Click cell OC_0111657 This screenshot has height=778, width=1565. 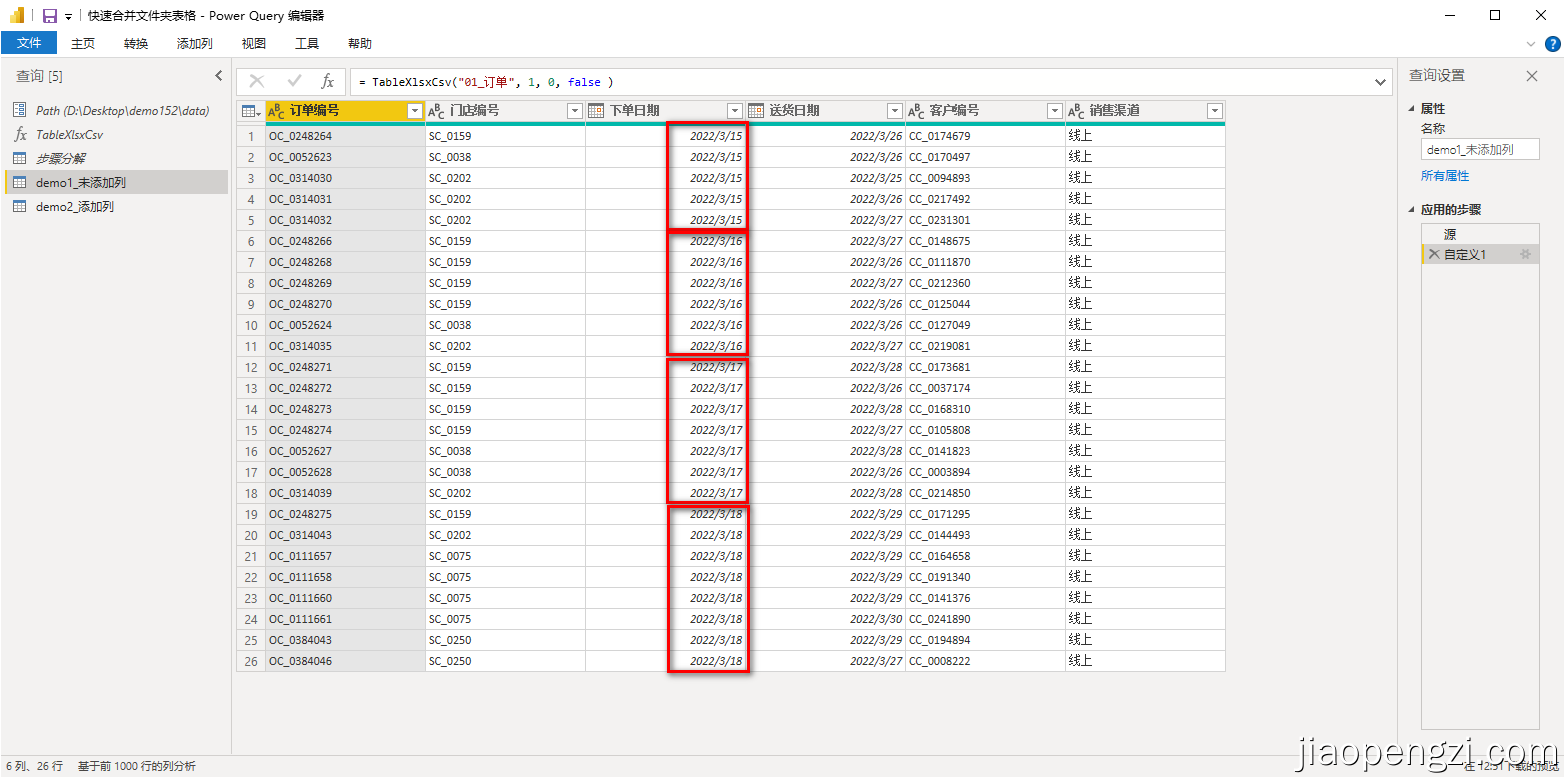coord(346,556)
